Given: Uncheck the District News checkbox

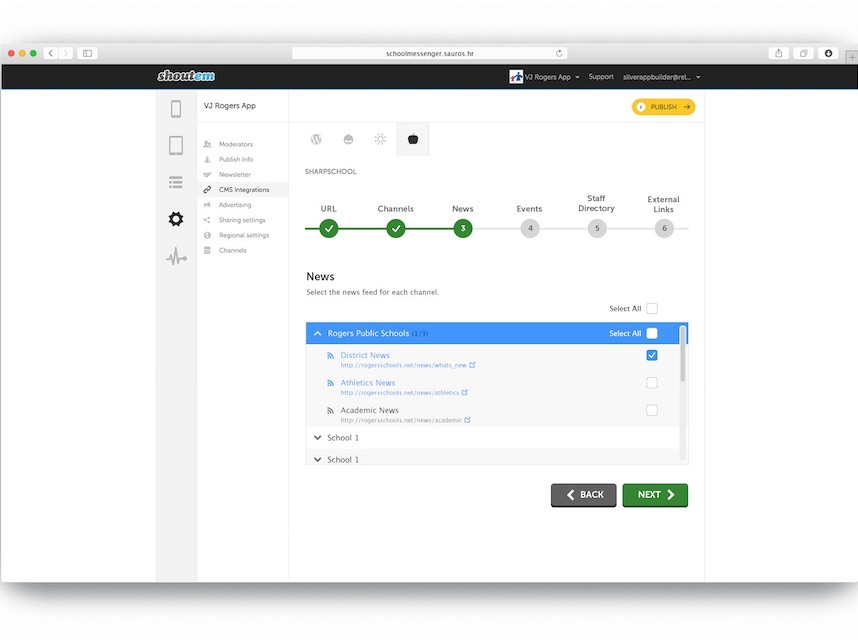Looking at the screenshot, I should tap(652, 355).
